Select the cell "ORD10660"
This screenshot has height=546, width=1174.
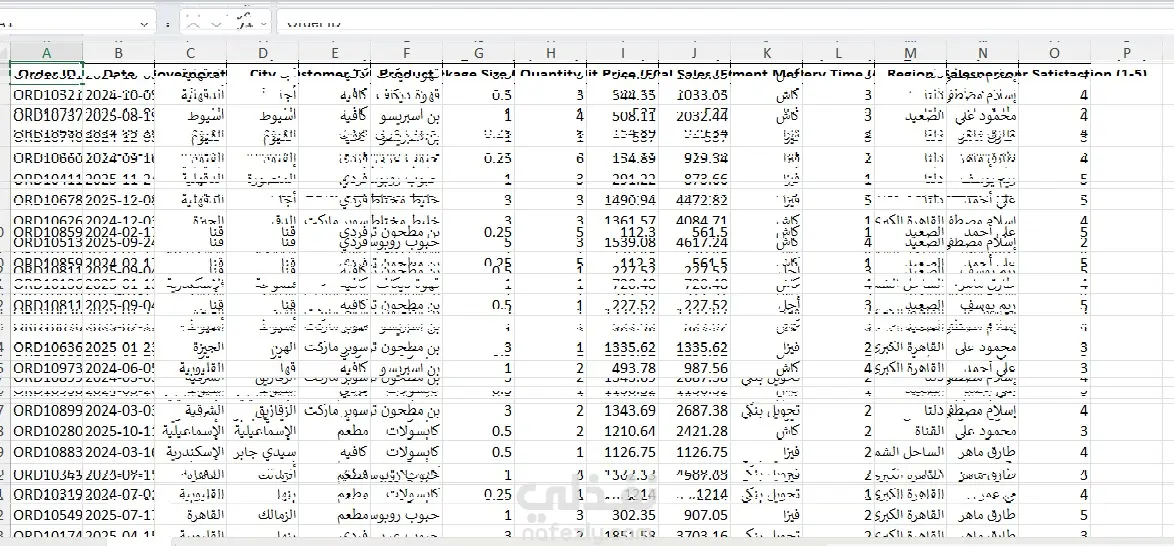46,158
